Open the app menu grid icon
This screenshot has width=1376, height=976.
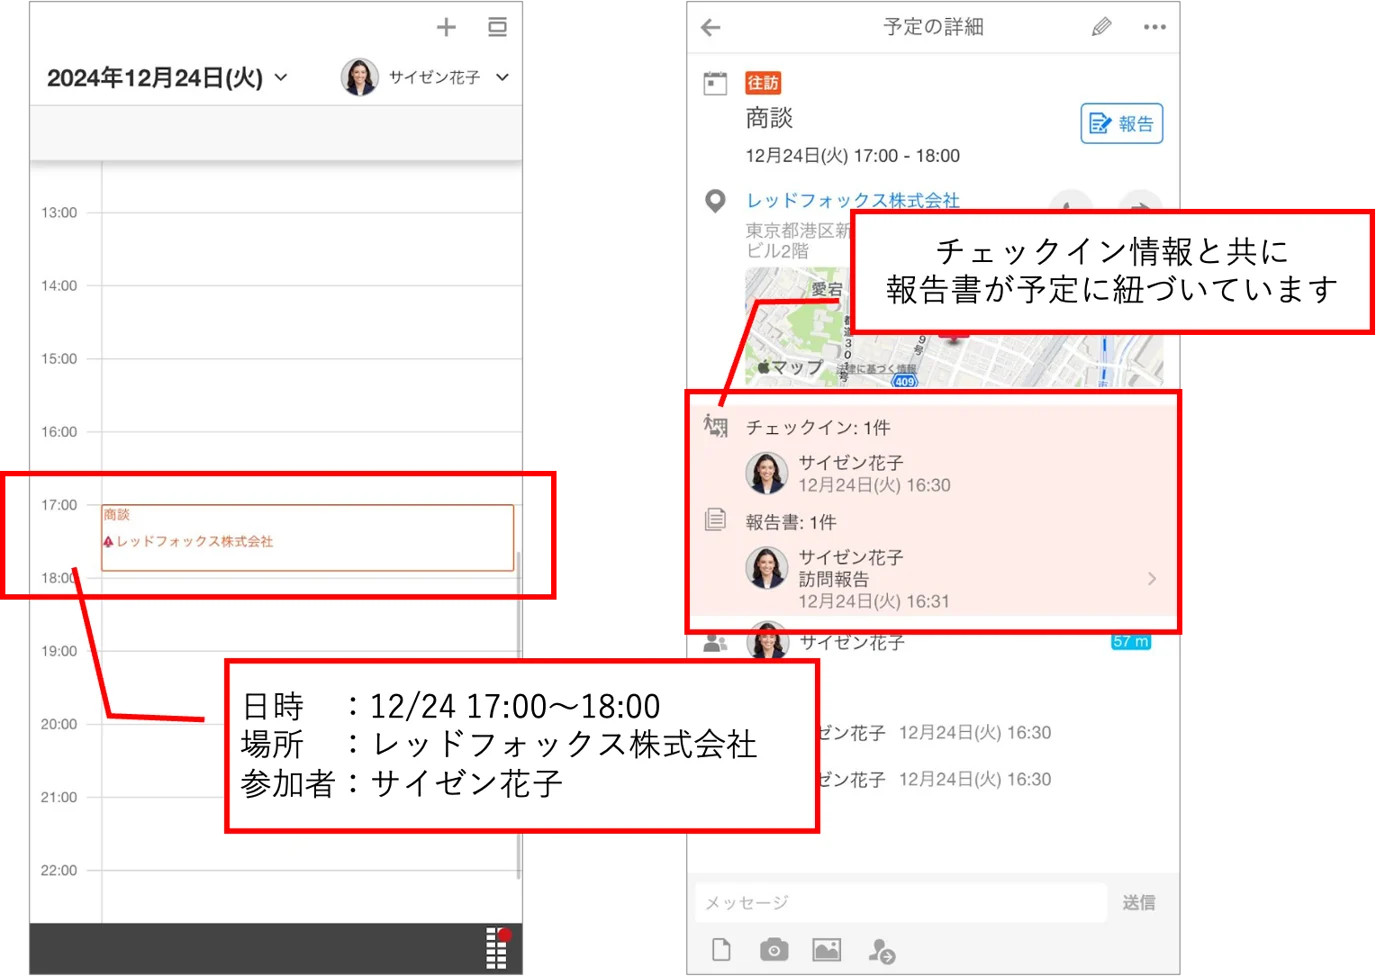[x=497, y=948]
